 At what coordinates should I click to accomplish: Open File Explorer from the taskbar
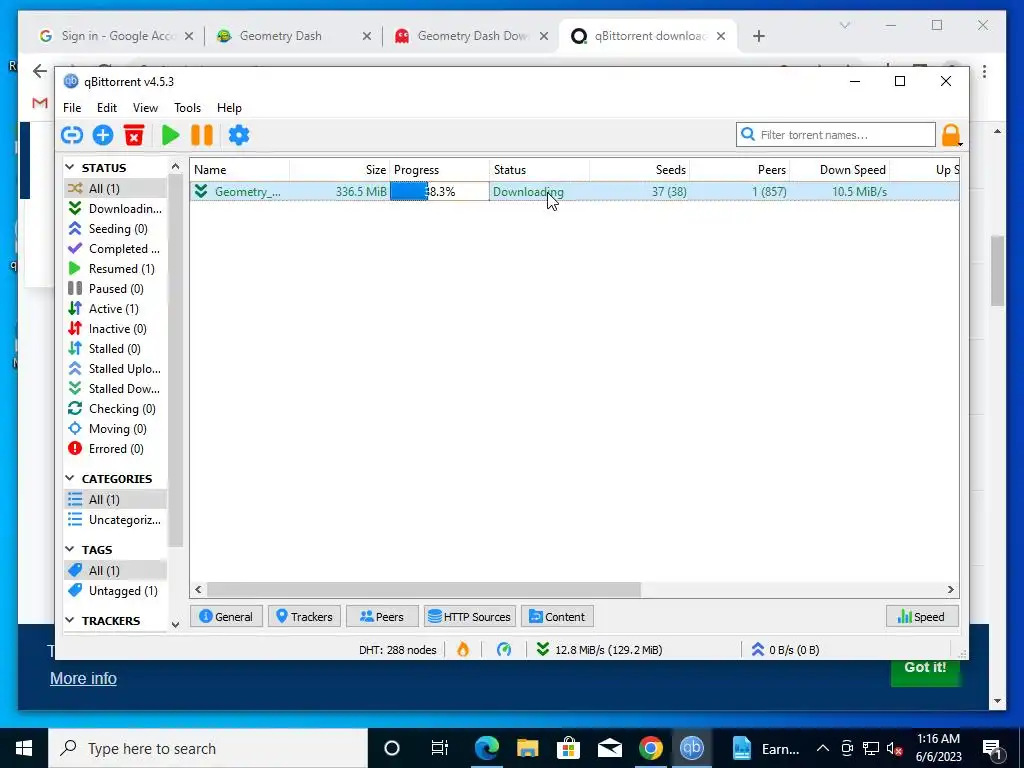coord(527,748)
